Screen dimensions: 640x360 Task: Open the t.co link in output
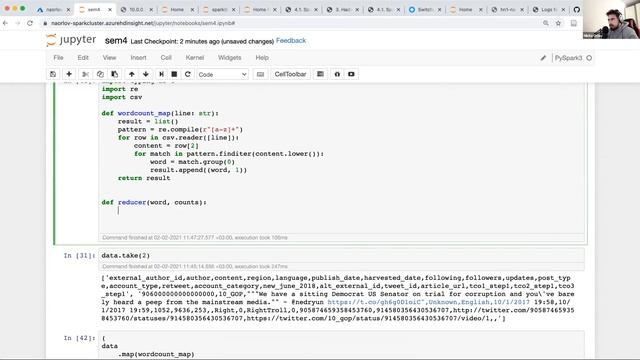[x=376, y=302]
